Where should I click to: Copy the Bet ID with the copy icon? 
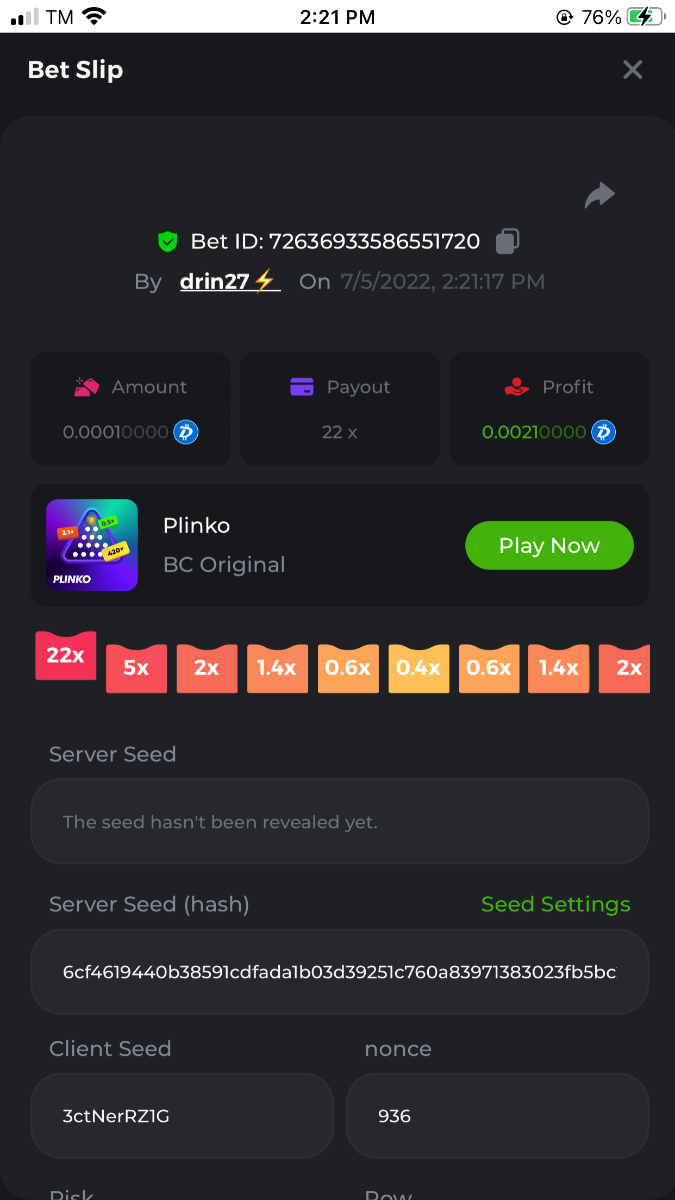(x=508, y=241)
